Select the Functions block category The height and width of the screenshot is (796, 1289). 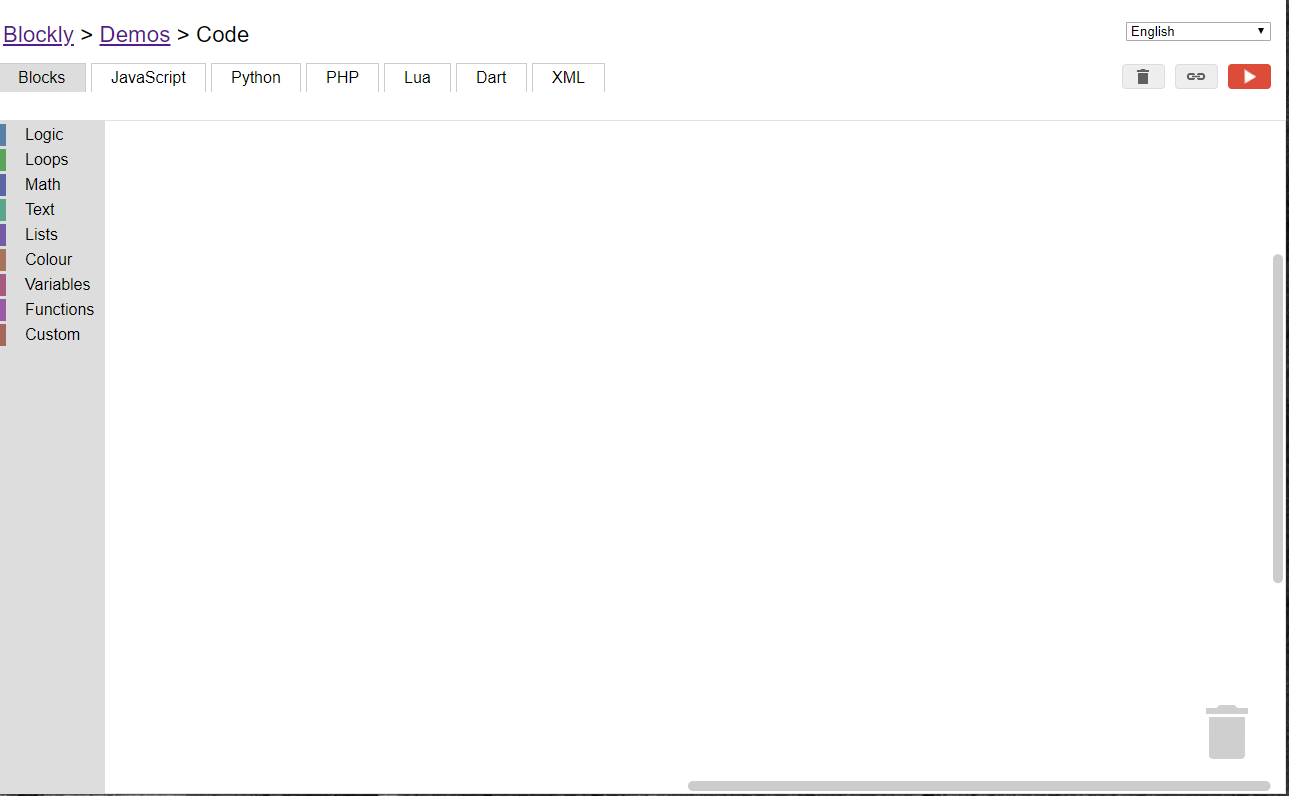point(59,309)
